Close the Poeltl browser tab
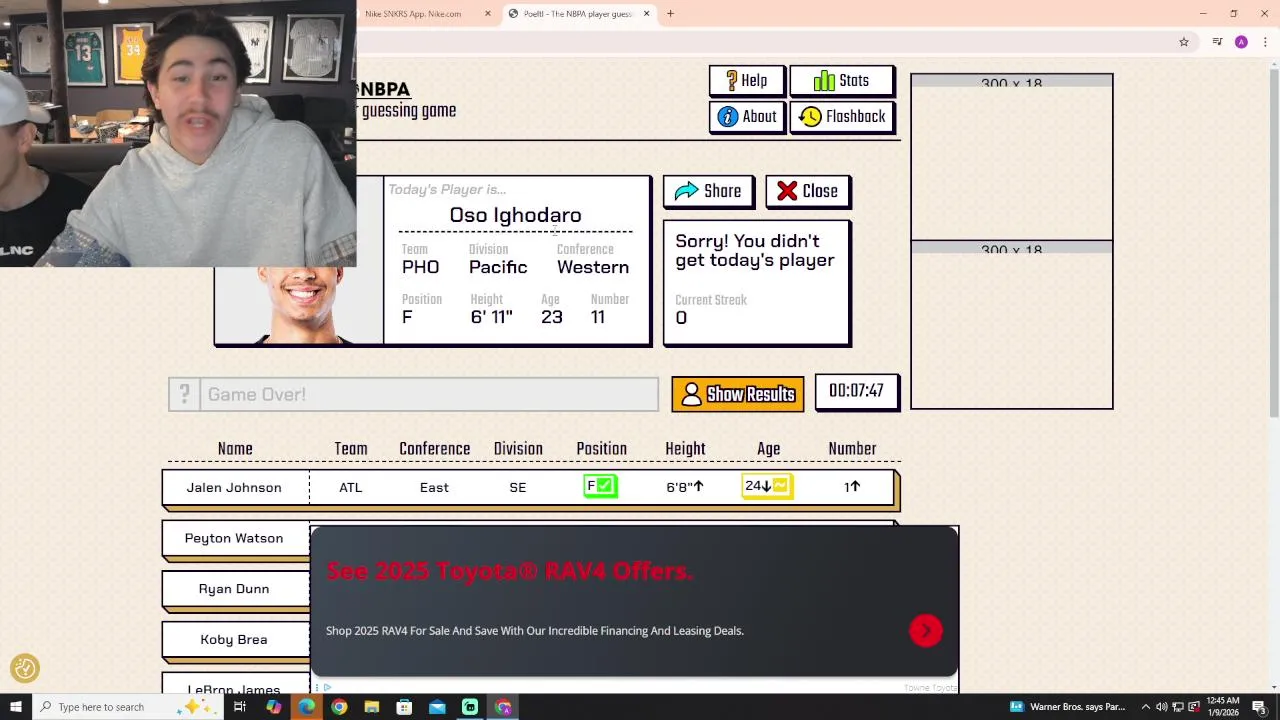 646,14
